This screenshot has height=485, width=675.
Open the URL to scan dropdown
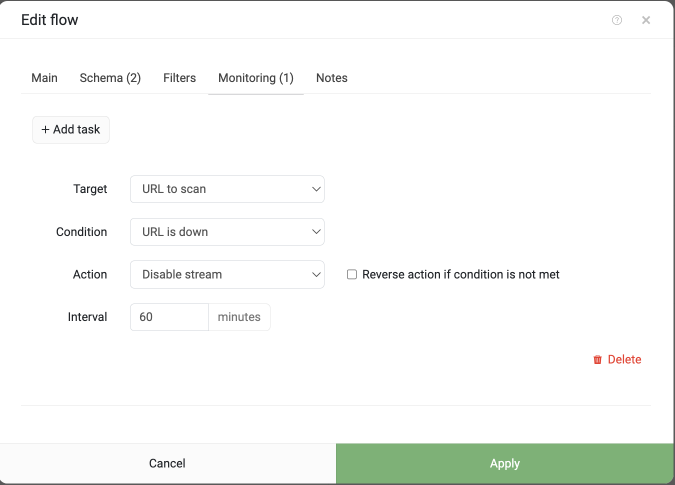(227, 189)
